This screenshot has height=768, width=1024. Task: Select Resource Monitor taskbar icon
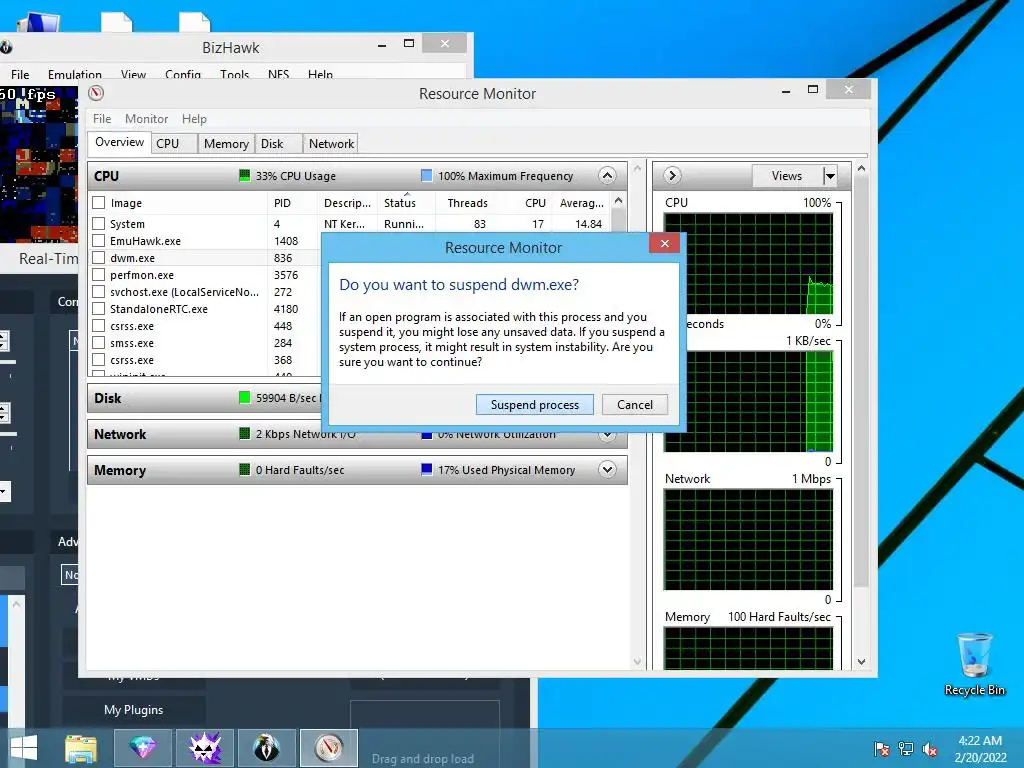click(328, 748)
